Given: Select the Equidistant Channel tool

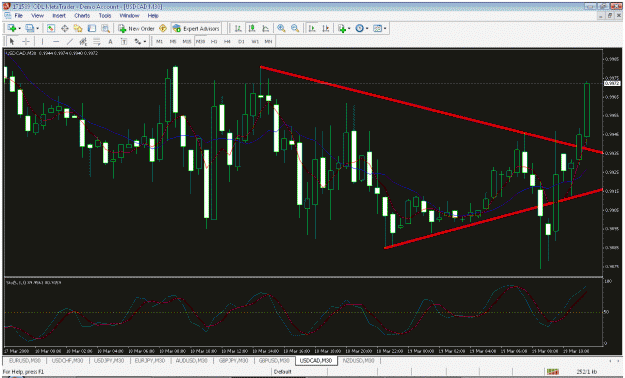Looking at the screenshot, I should pyautogui.click(x=83, y=41).
